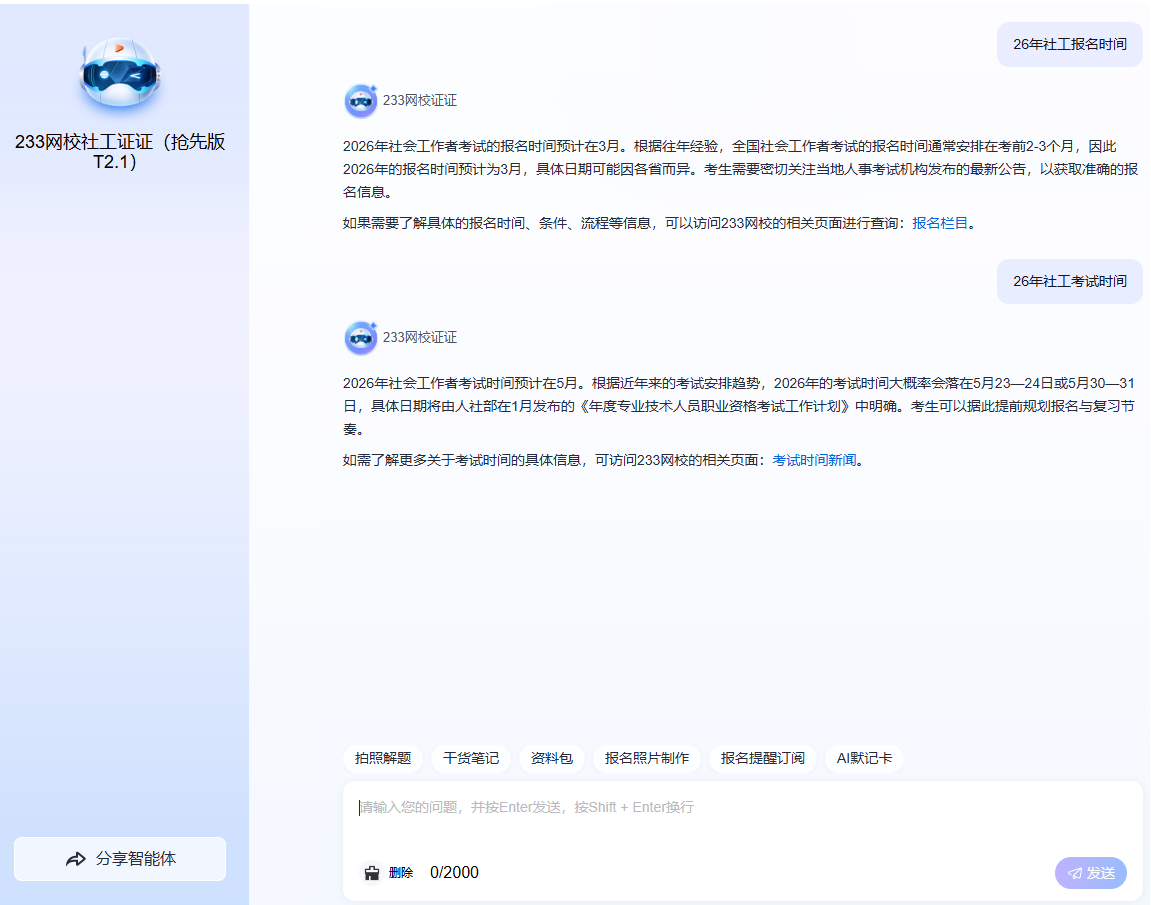Click 233网校证证 name above second reply

pyautogui.click(x=420, y=338)
